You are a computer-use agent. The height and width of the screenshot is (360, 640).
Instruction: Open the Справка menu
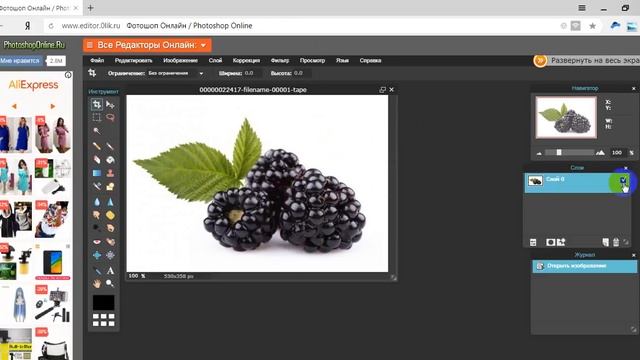pos(370,60)
